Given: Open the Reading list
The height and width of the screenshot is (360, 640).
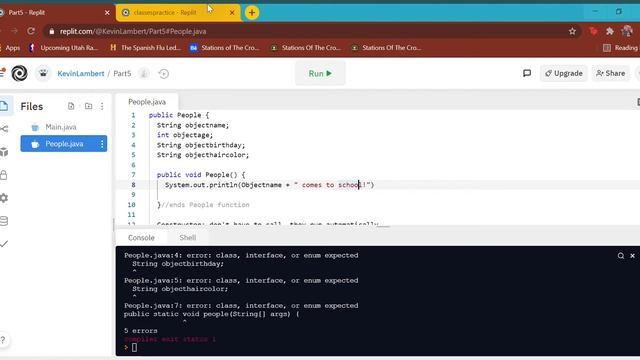Looking at the screenshot, I should (x=621, y=48).
